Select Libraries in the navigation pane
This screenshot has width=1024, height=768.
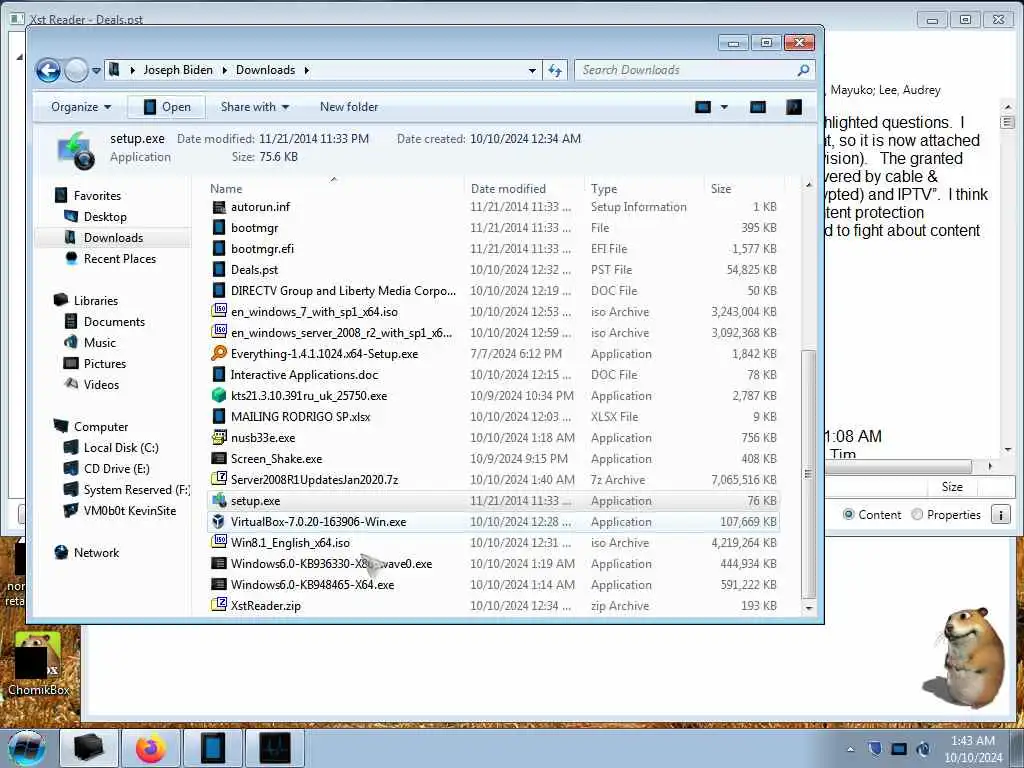click(95, 300)
